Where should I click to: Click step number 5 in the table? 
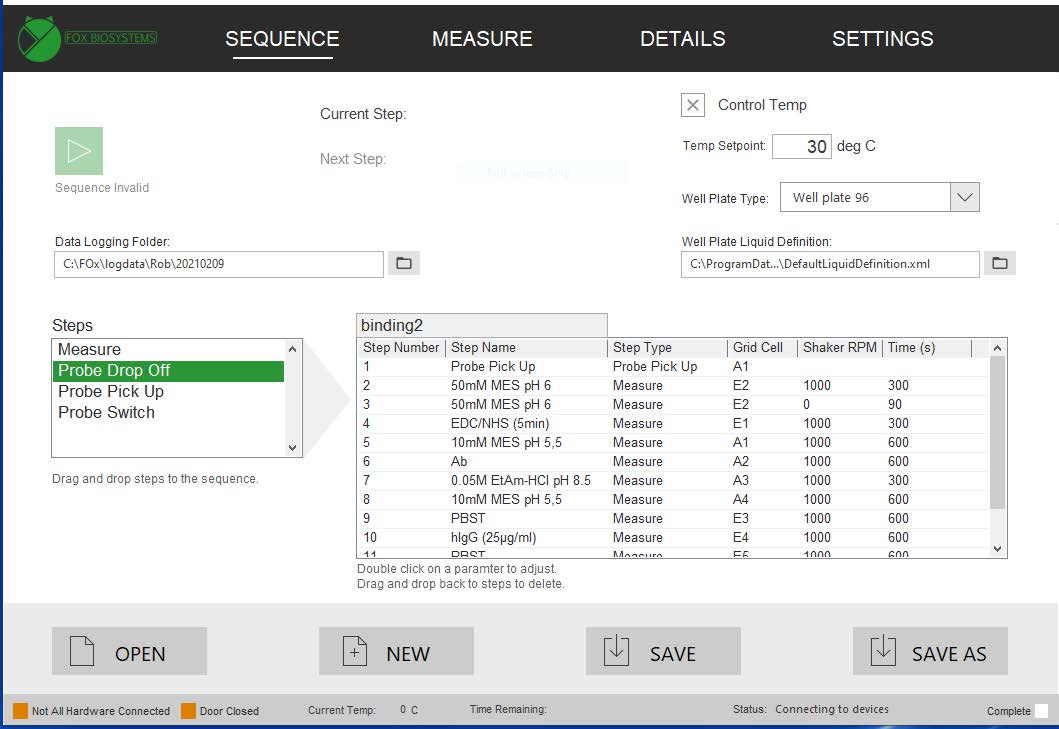click(x=366, y=443)
